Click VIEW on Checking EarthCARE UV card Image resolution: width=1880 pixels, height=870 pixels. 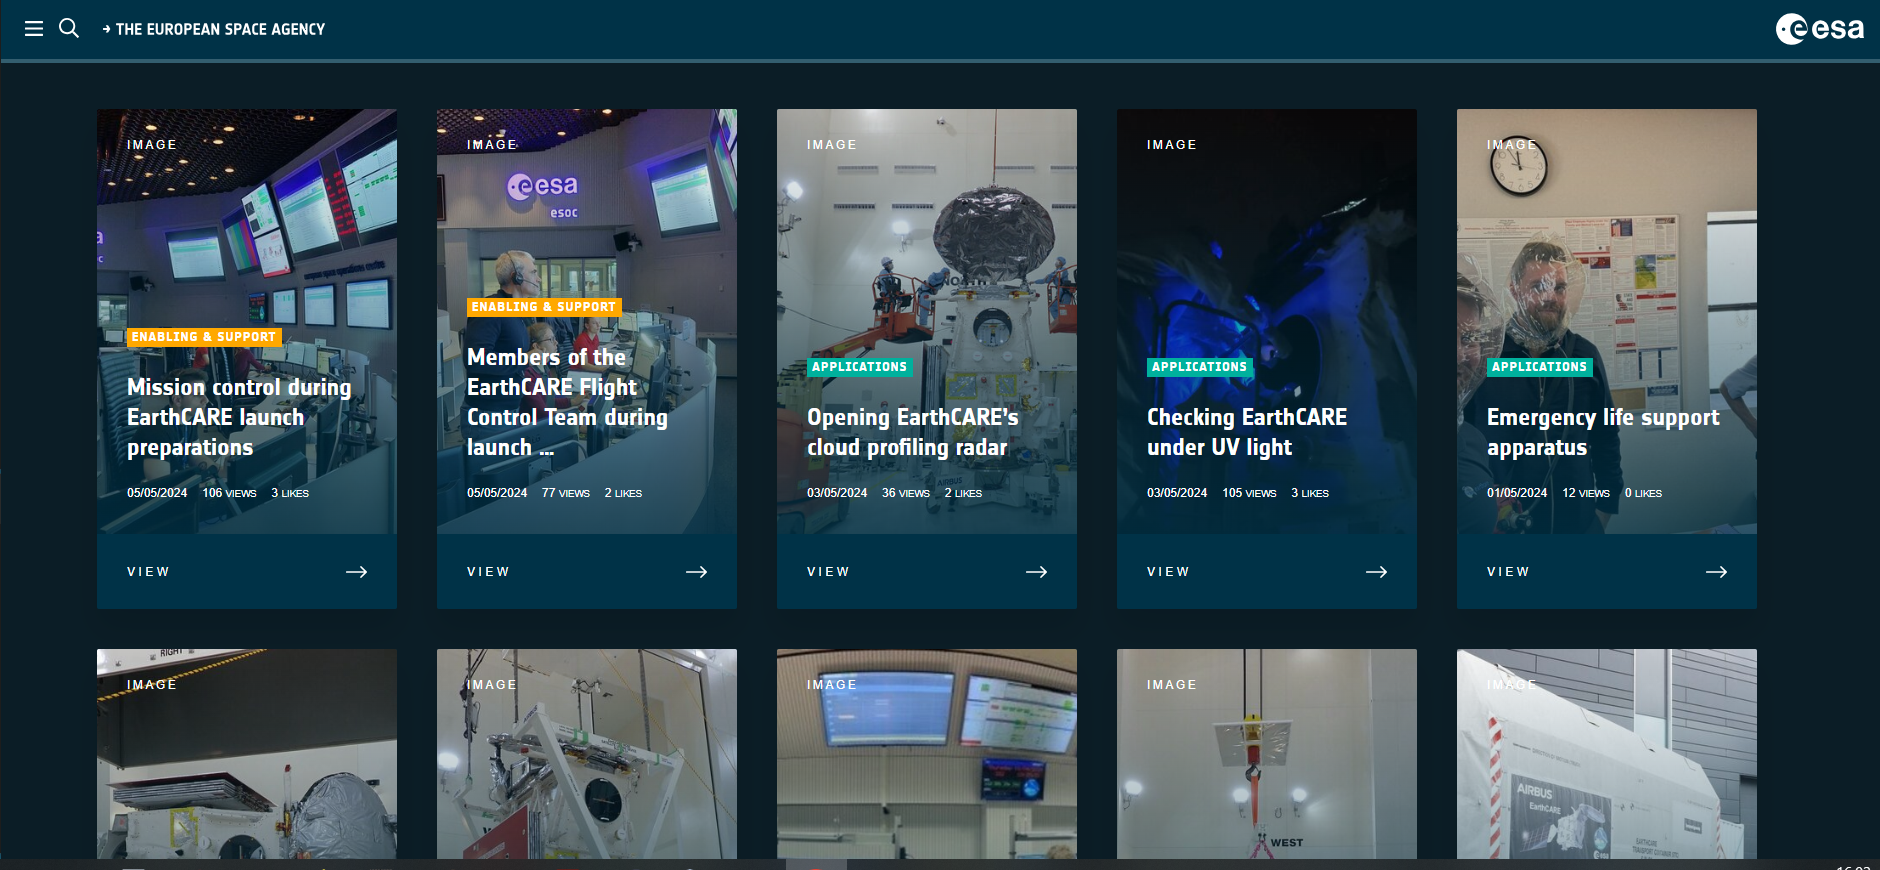pos(1168,572)
